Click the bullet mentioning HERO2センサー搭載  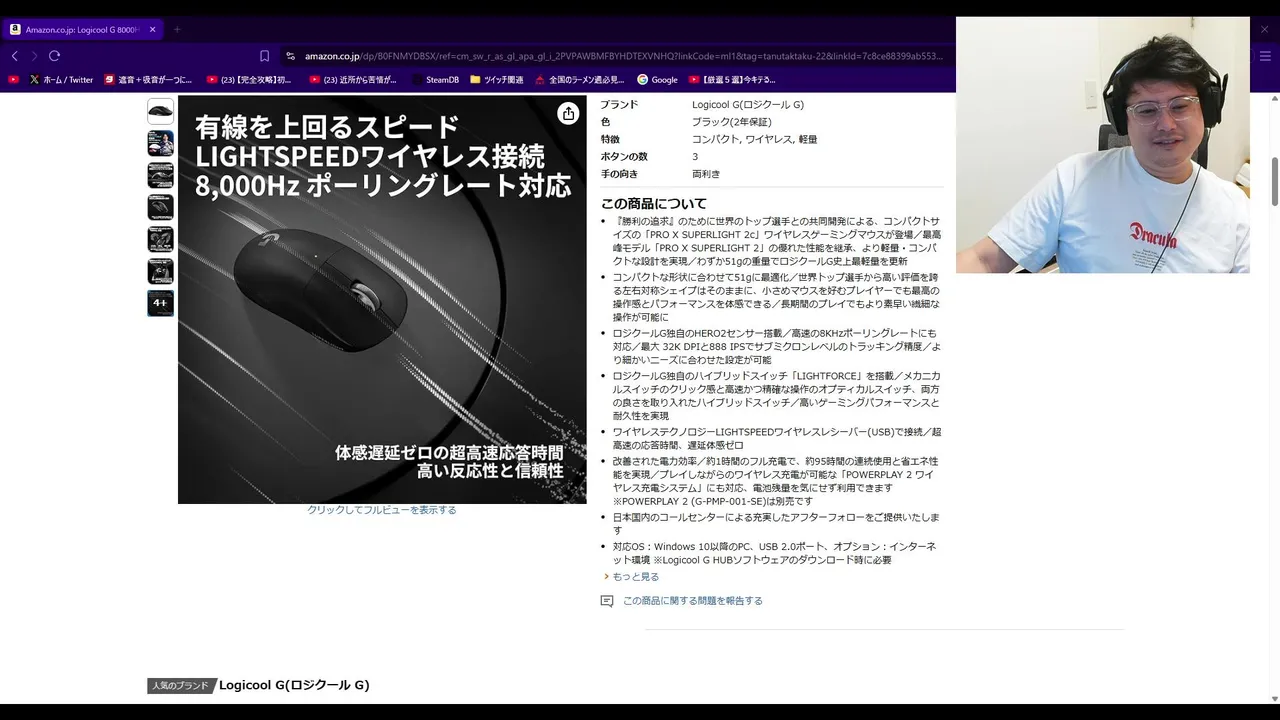tap(776, 346)
